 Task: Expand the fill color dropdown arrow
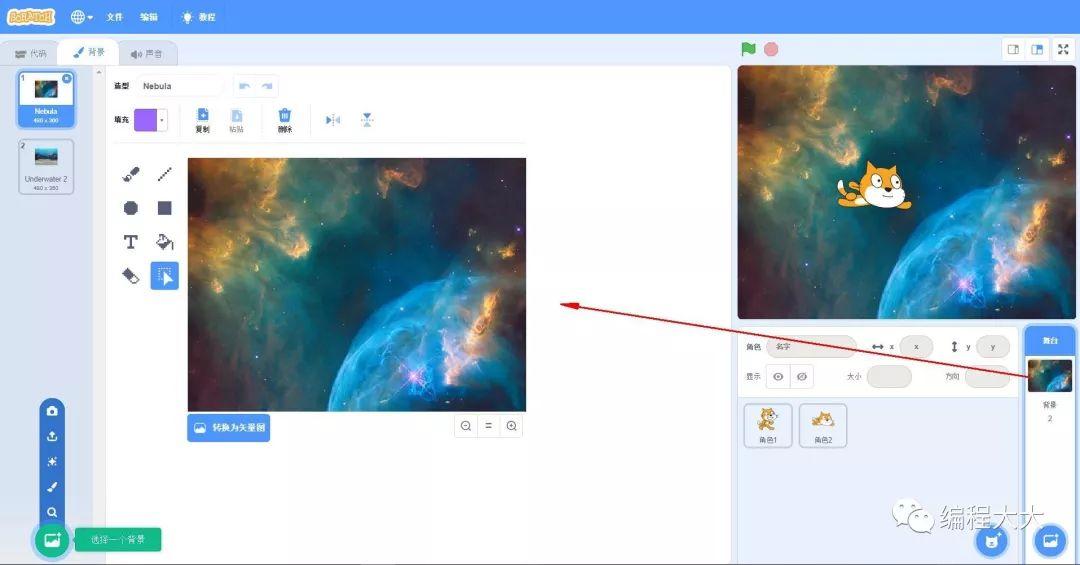pos(162,119)
